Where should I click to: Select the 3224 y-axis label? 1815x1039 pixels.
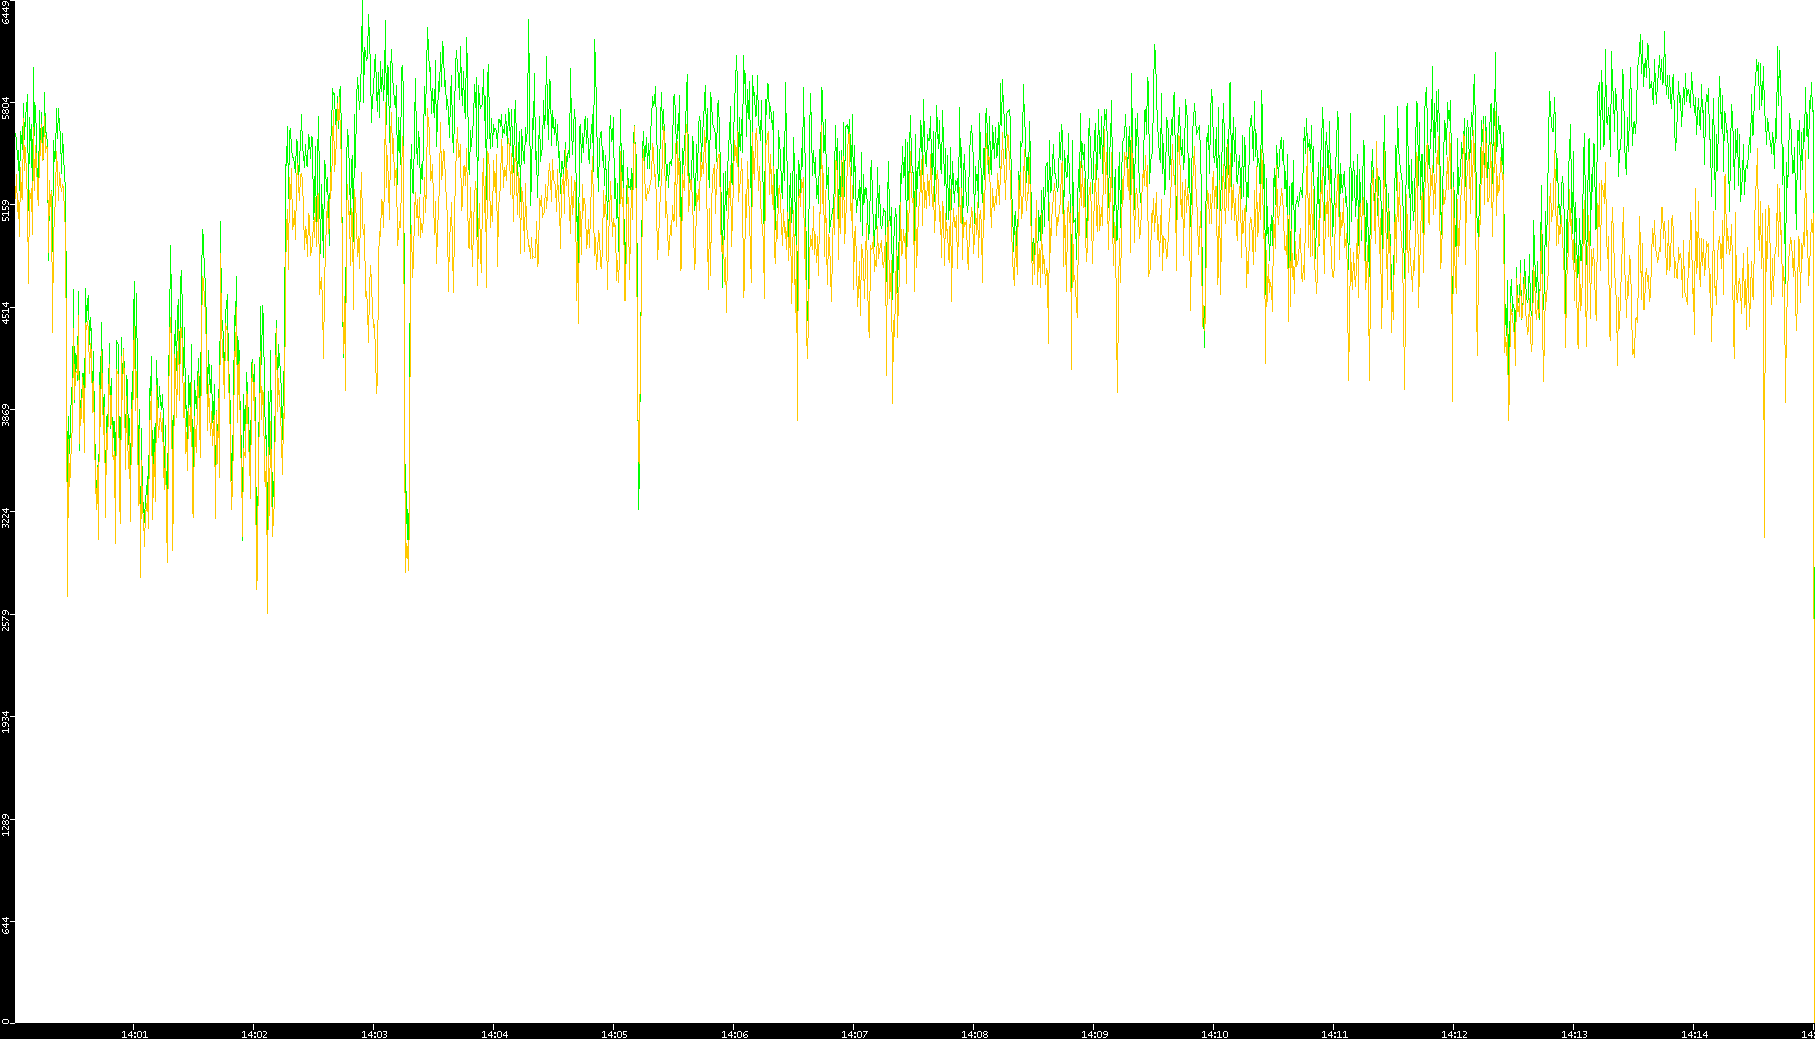pos(7,518)
